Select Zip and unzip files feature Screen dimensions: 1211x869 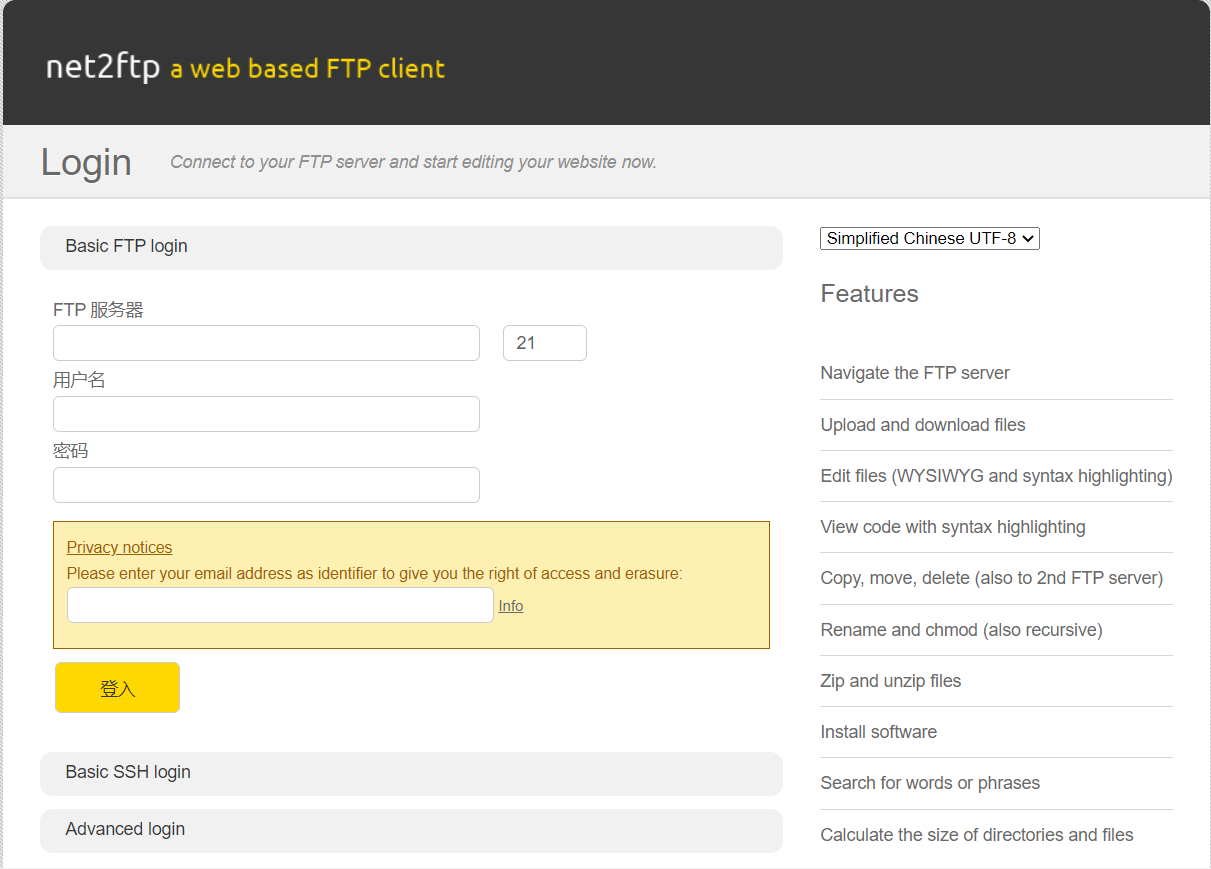click(890, 681)
